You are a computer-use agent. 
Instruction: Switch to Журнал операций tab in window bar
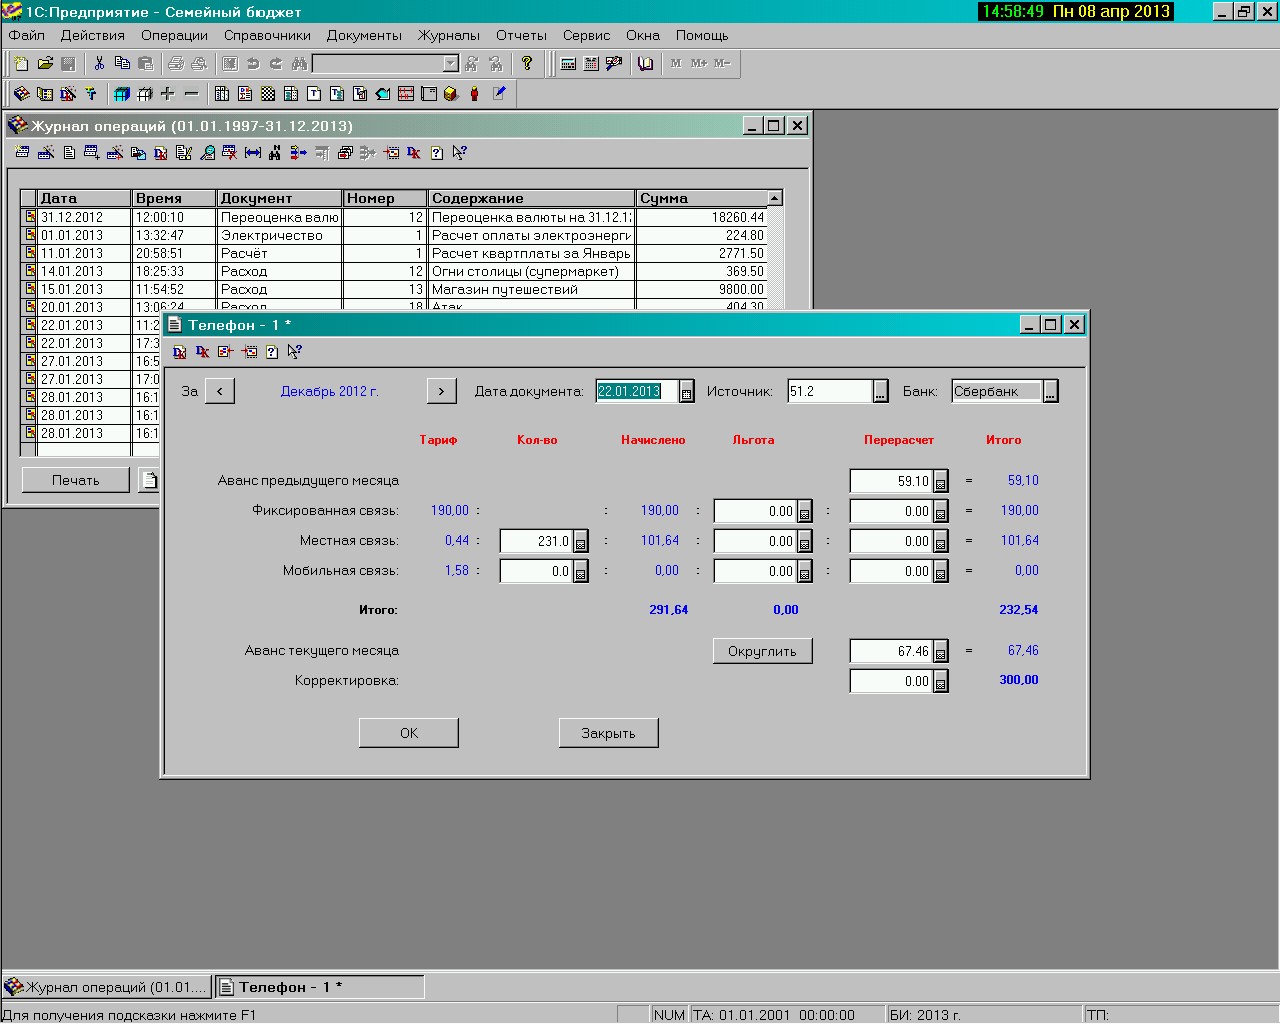click(107, 987)
